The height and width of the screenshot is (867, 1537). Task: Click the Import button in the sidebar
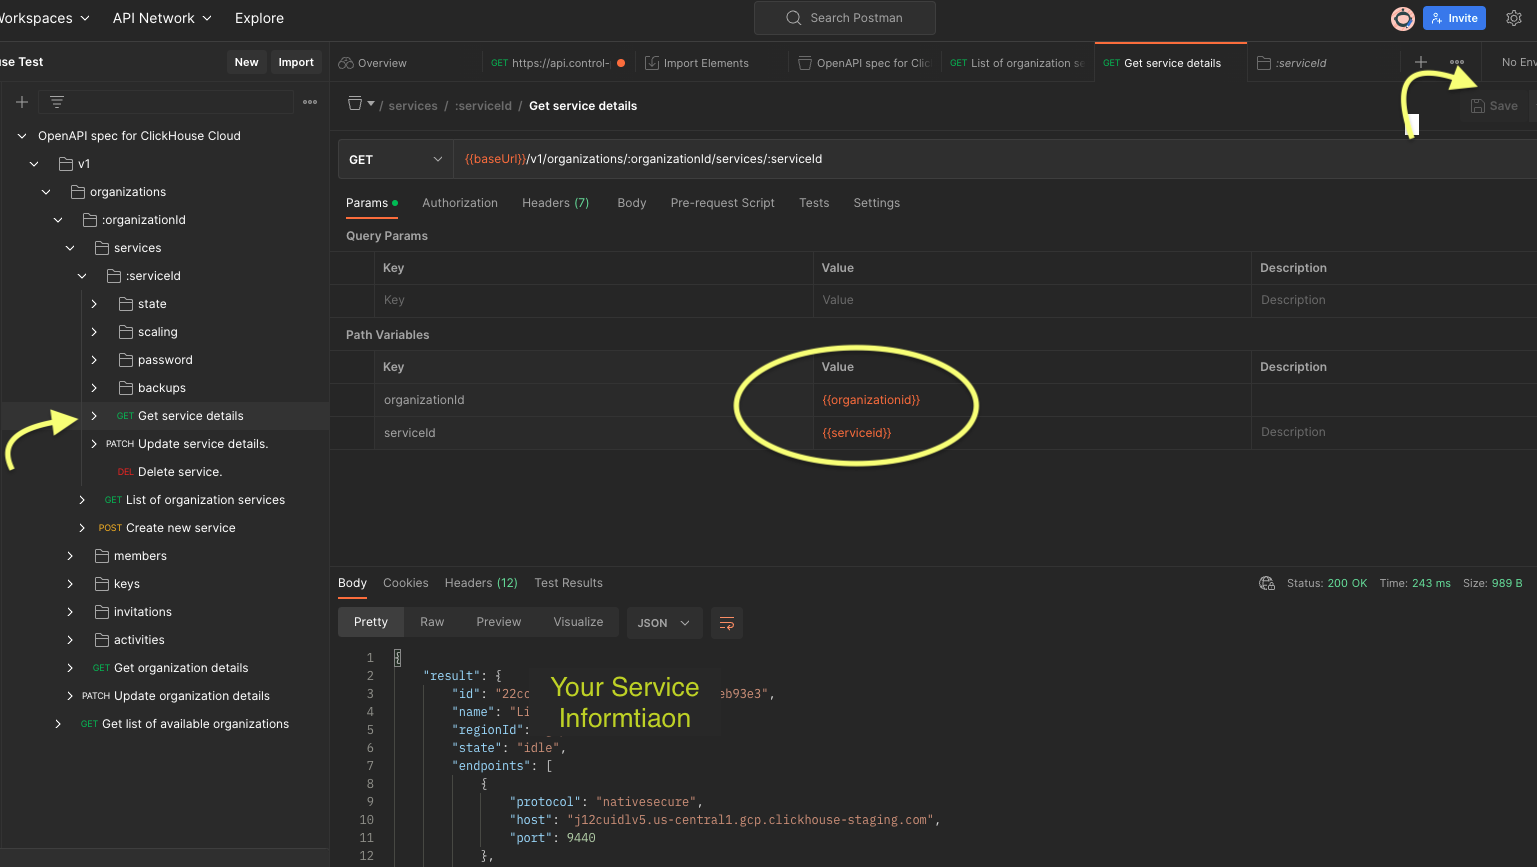(296, 61)
